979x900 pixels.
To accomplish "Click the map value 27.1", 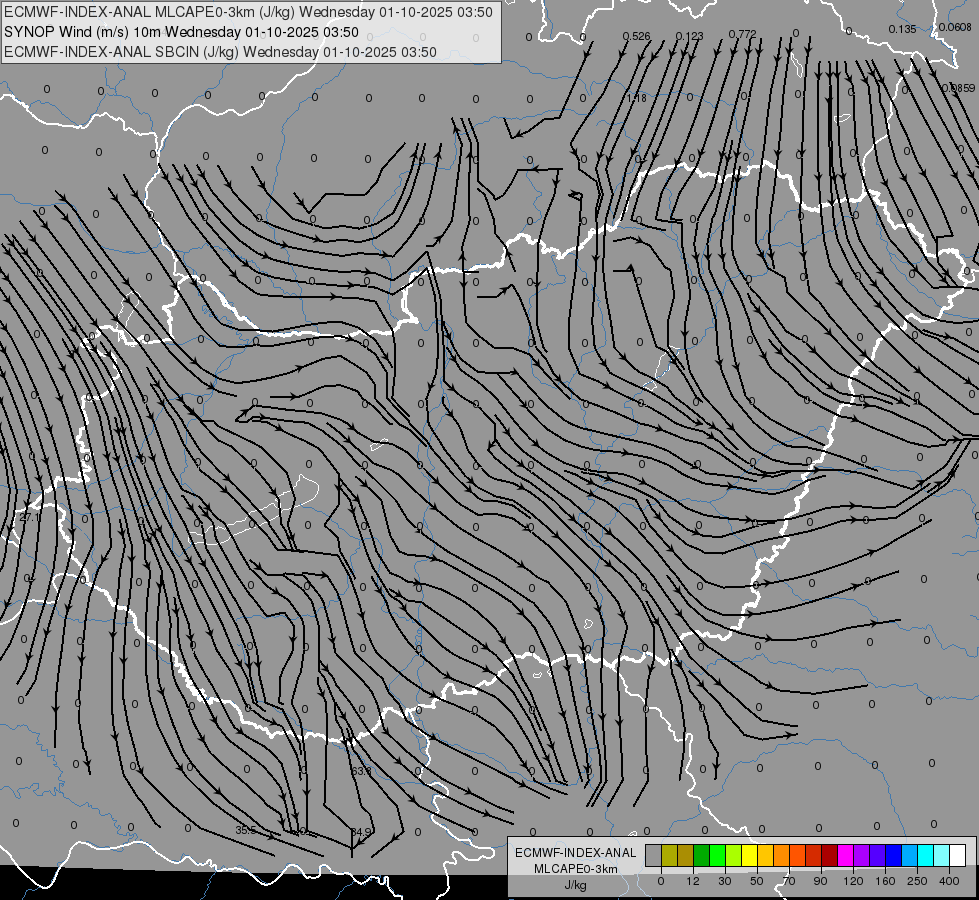I will [29, 518].
